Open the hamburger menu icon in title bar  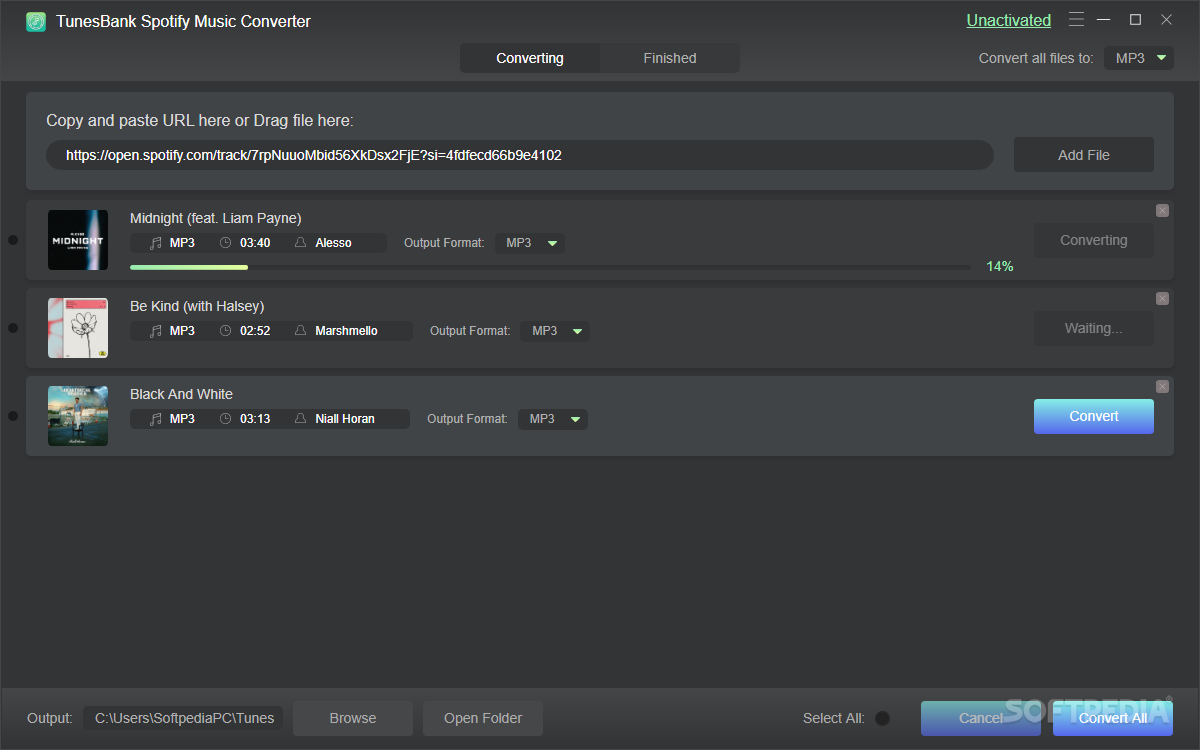[1076, 19]
